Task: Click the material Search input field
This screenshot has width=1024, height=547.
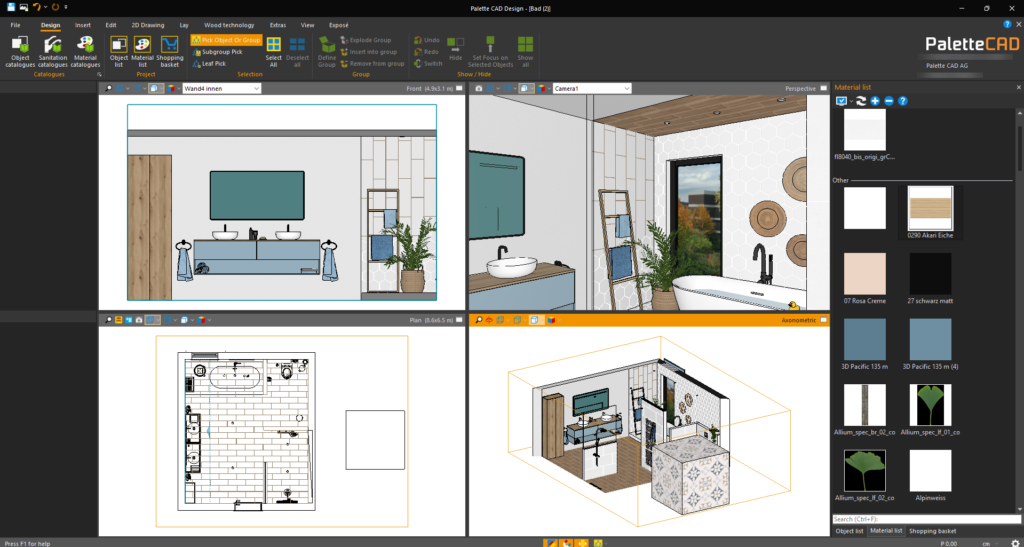Action: click(925, 519)
